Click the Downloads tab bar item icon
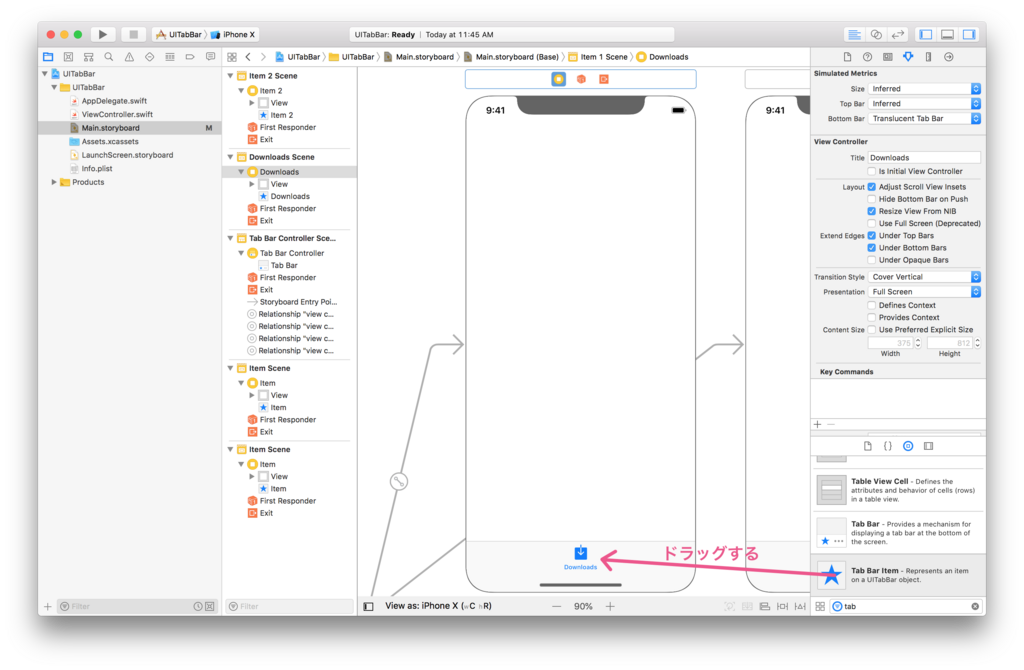This screenshot has height=670, width=1024. [581, 553]
